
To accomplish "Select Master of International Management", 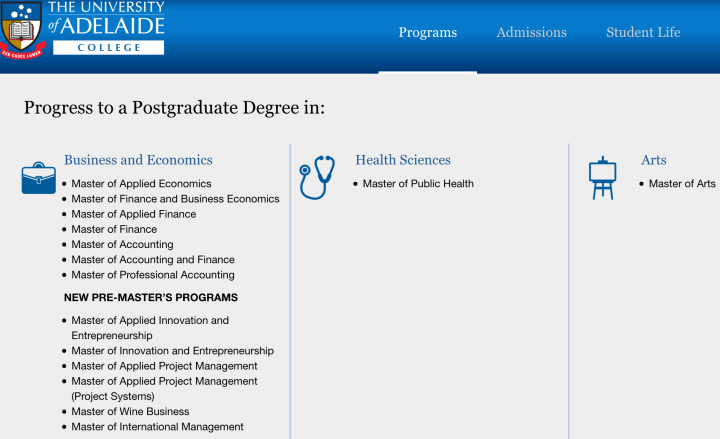I will click(158, 427).
